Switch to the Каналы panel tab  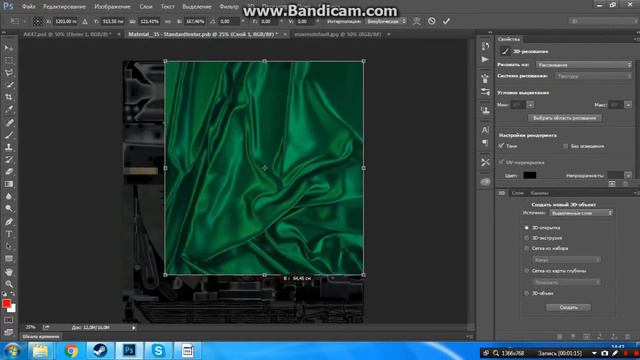pos(539,193)
